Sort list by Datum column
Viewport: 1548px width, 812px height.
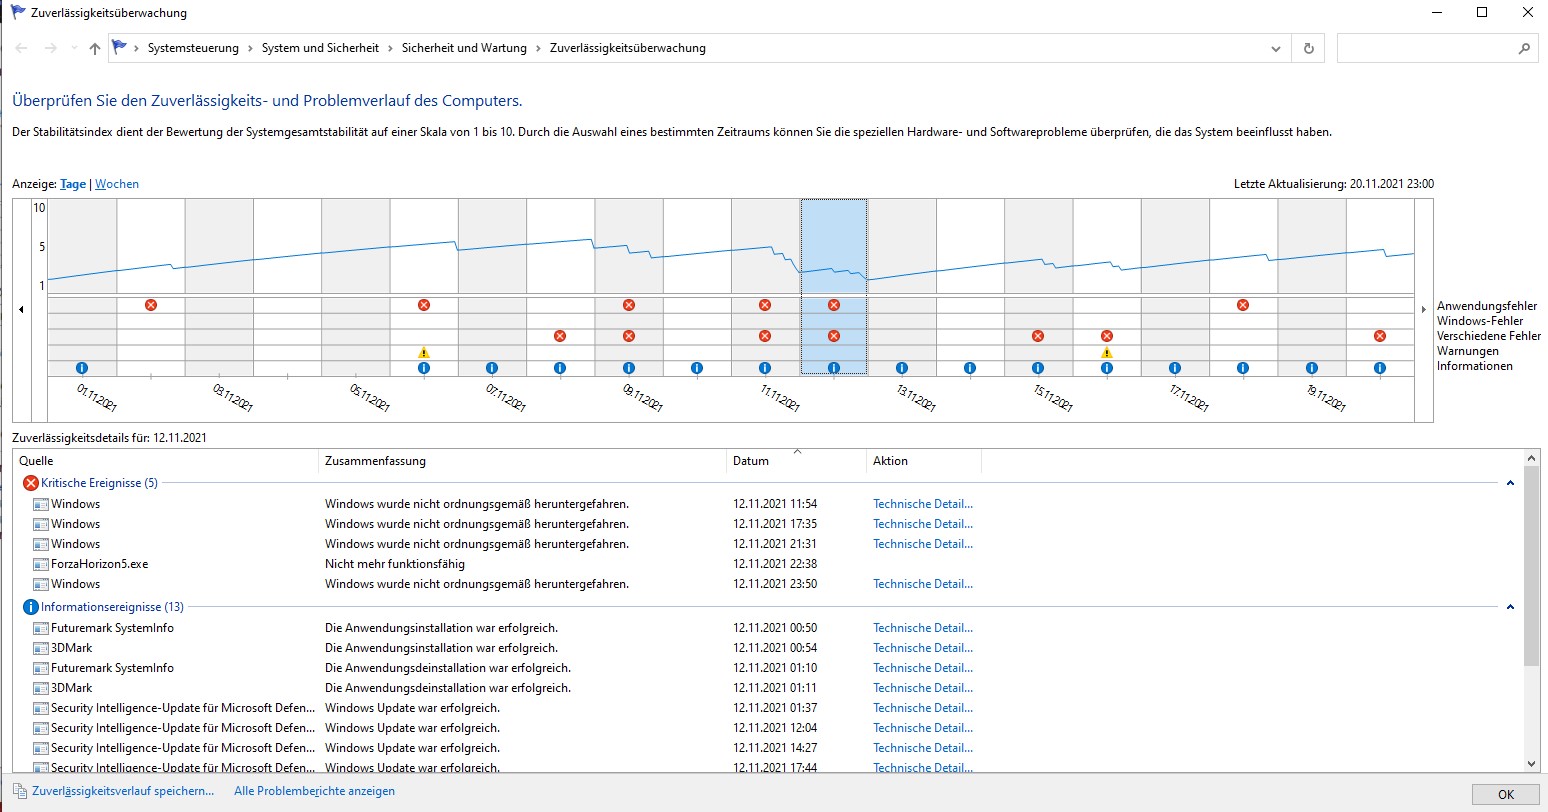click(x=796, y=461)
